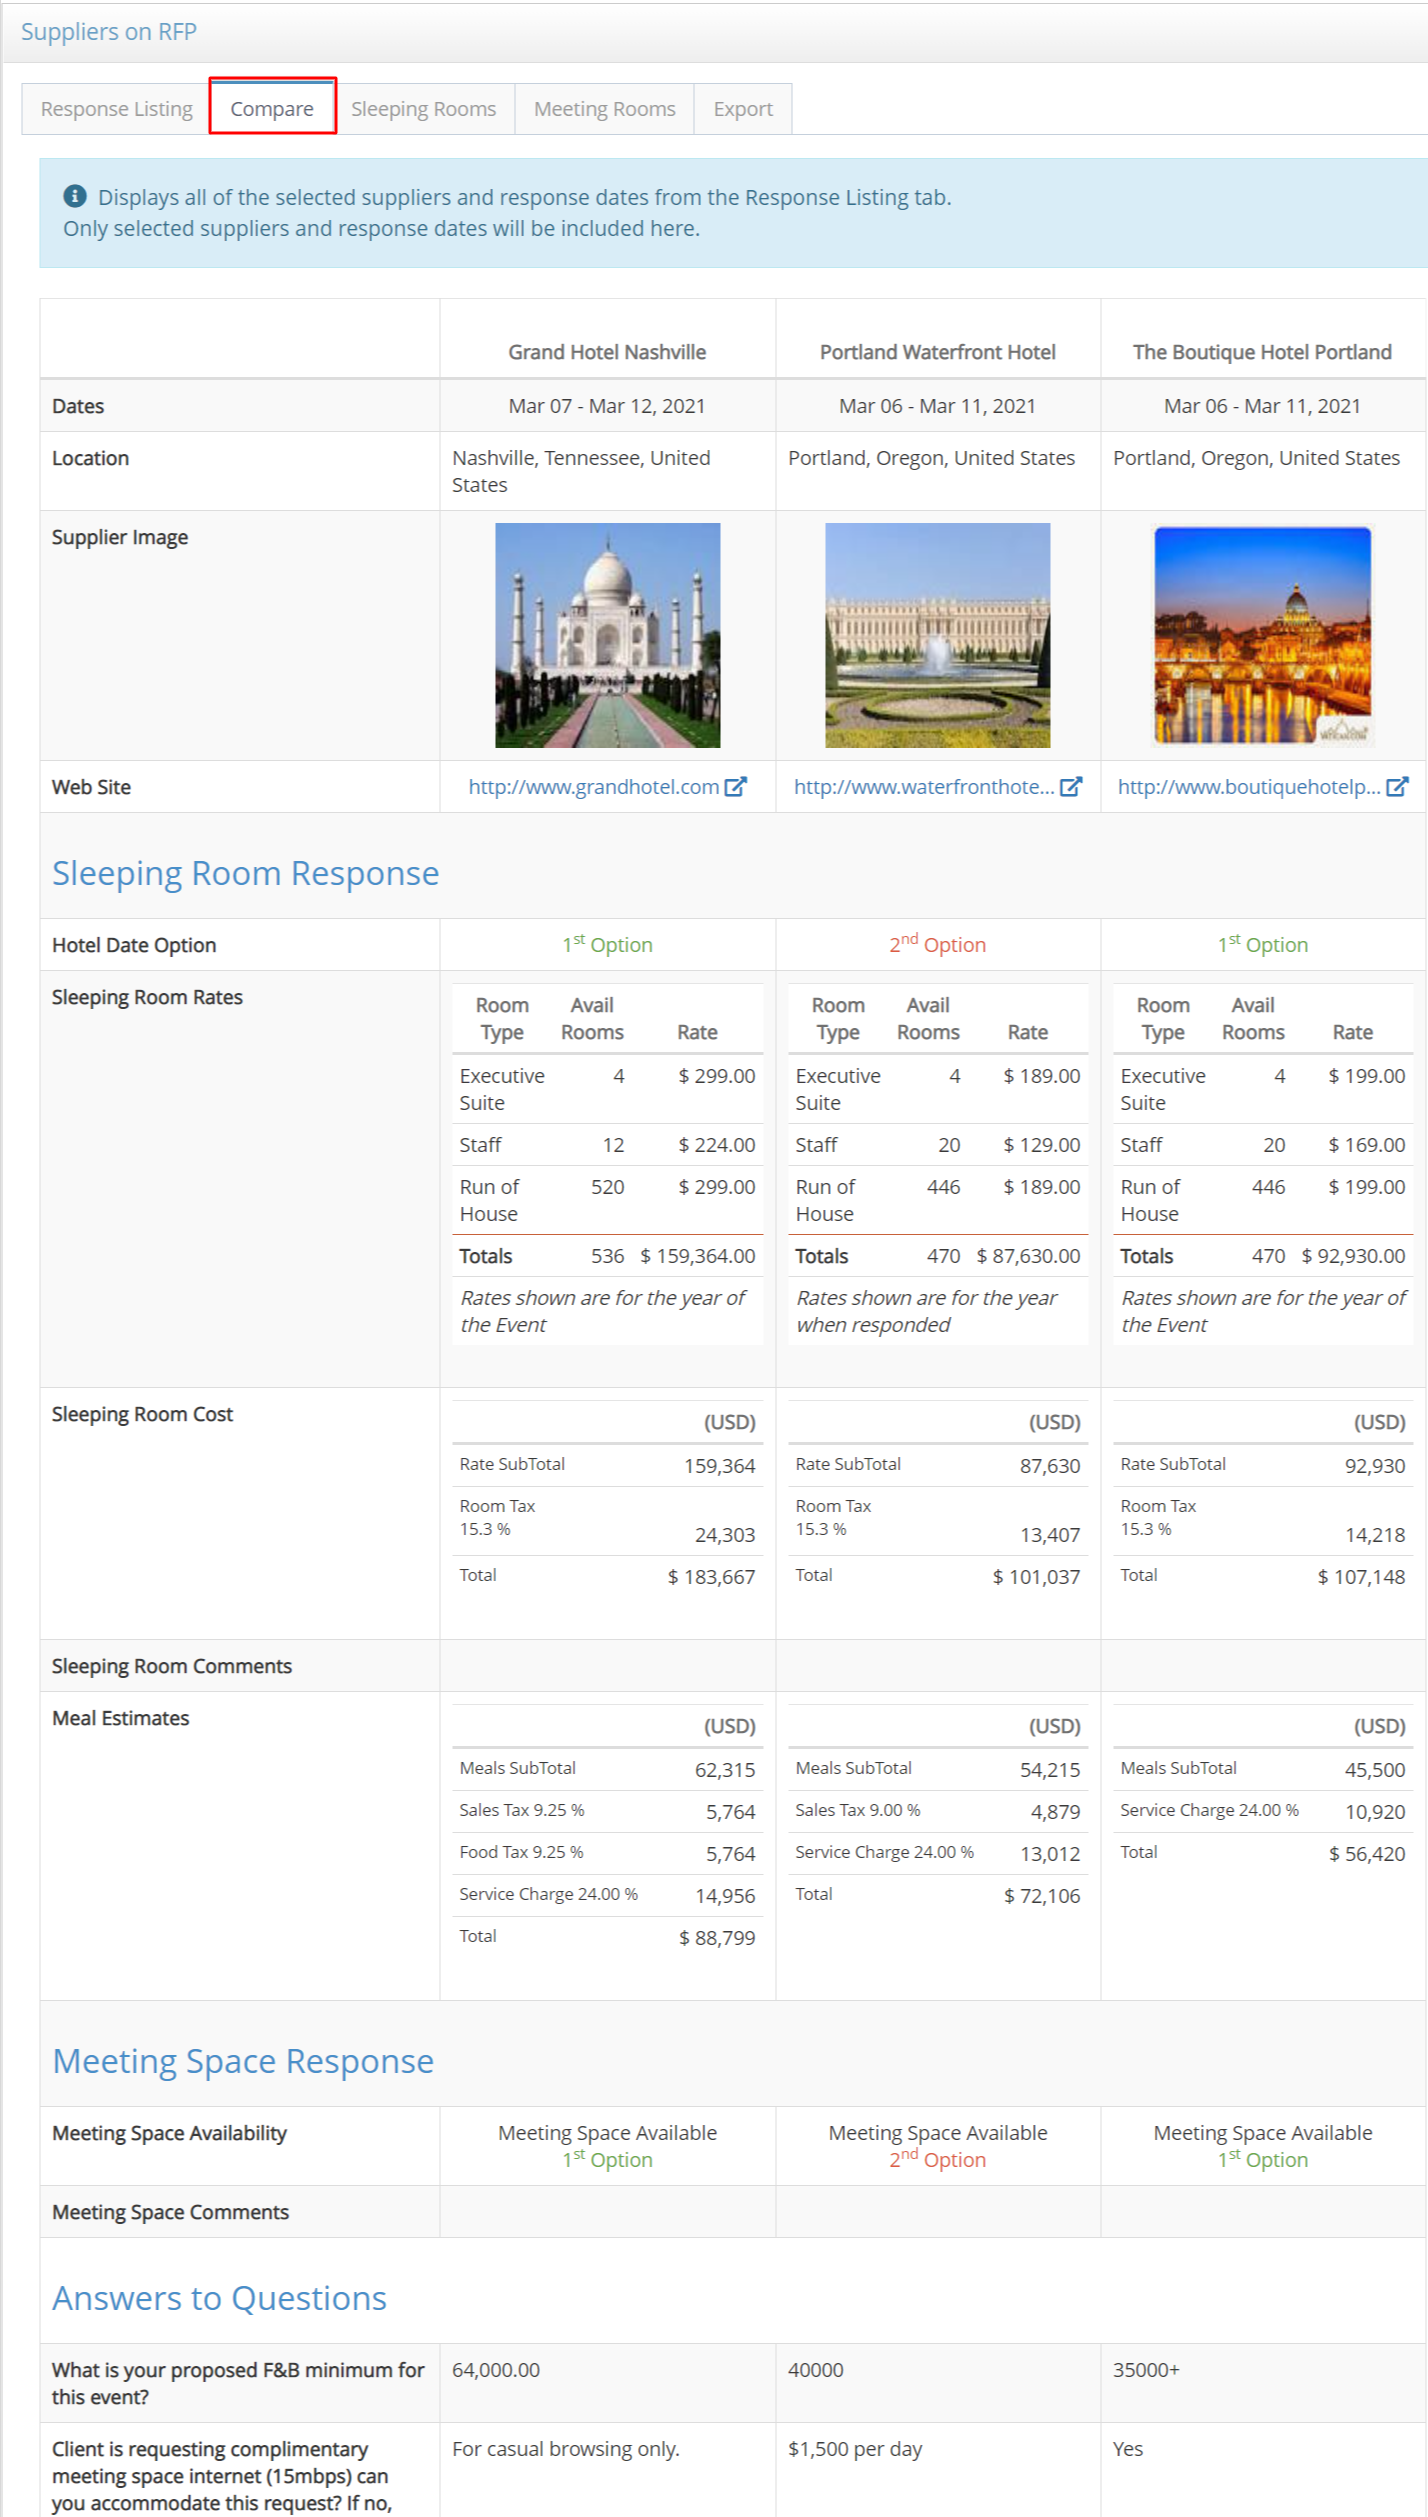Open the grandhotel.com website link

593,787
